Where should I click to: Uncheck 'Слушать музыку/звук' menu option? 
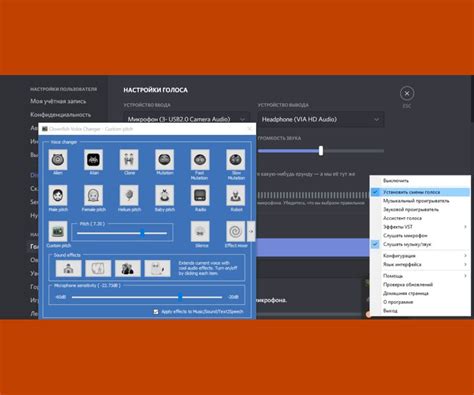tap(420, 244)
